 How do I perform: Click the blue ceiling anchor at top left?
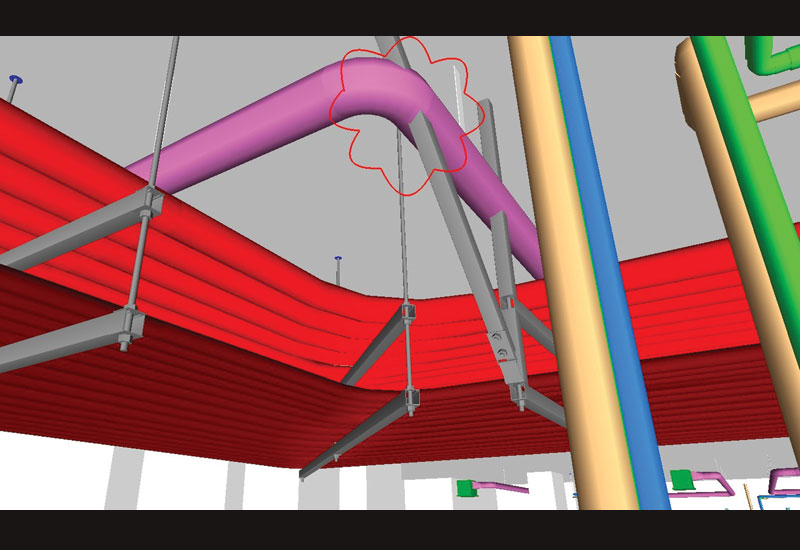pos(15,79)
